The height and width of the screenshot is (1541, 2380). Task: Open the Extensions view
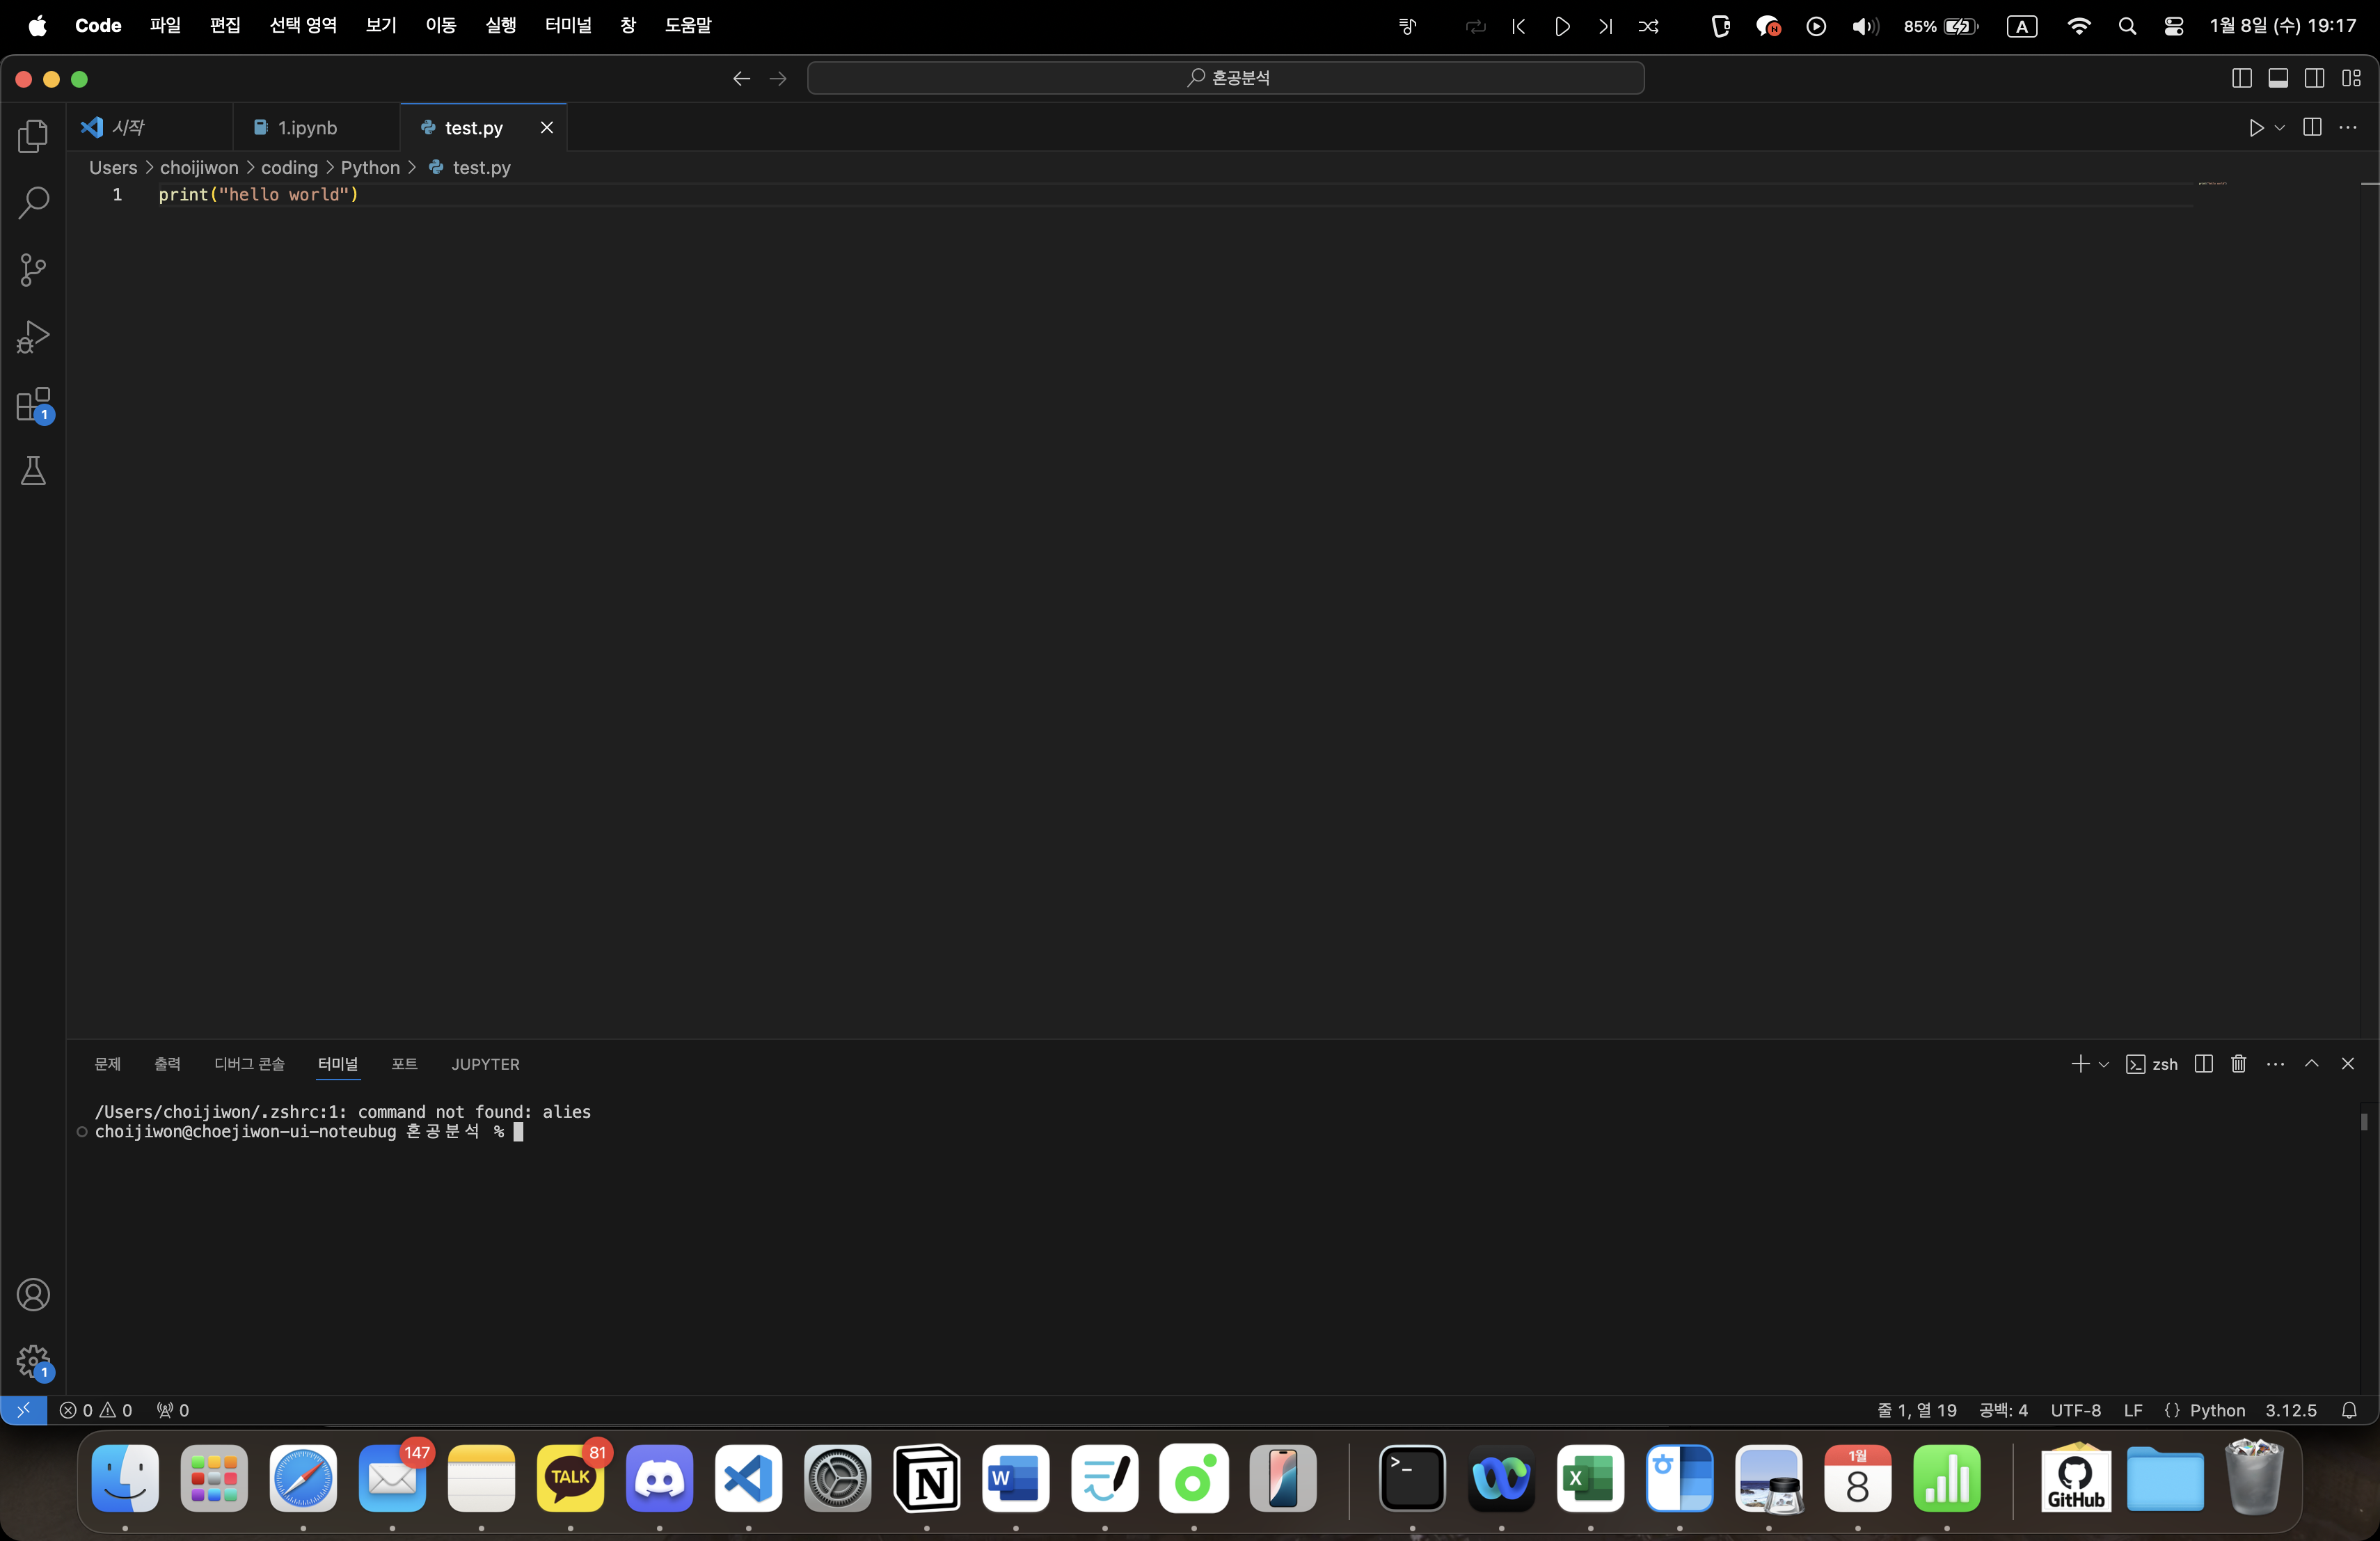(x=33, y=405)
